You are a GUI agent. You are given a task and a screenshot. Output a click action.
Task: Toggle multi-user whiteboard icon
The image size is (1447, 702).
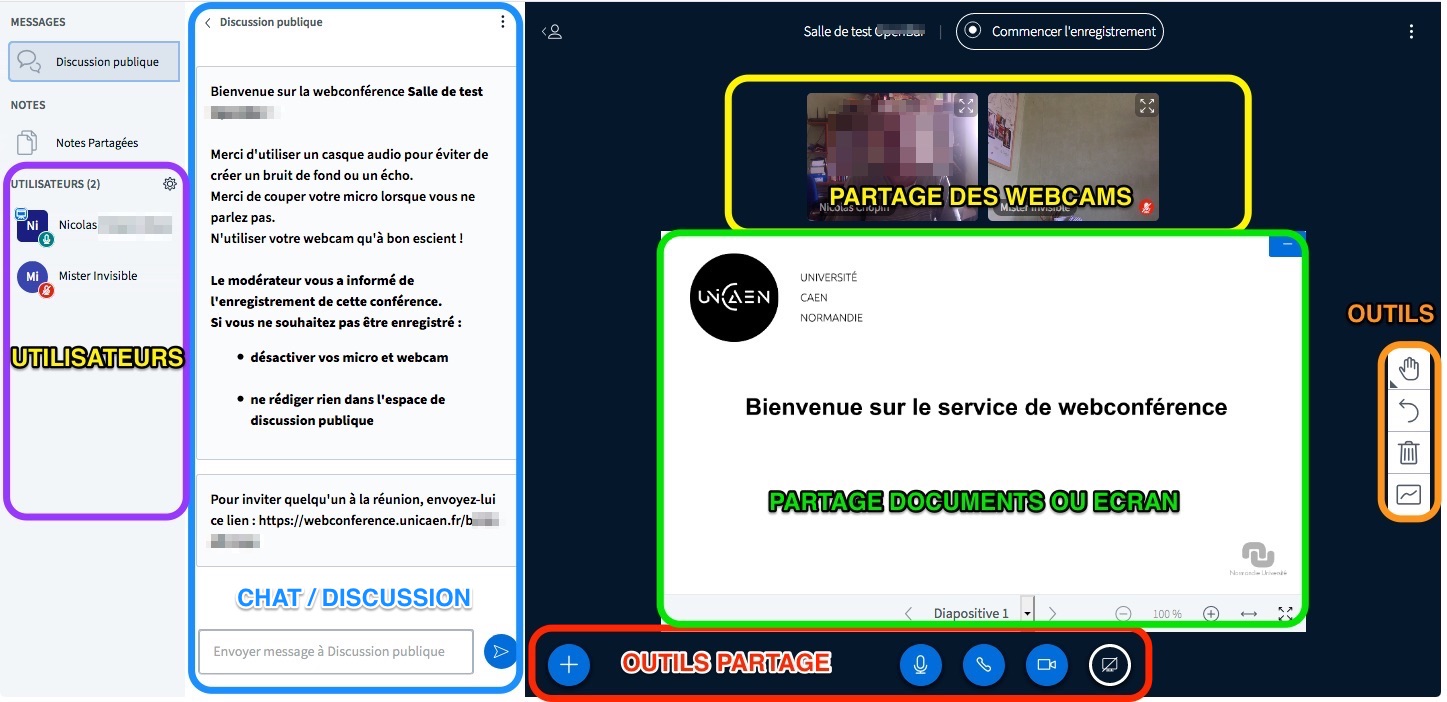click(x=1408, y=495)
